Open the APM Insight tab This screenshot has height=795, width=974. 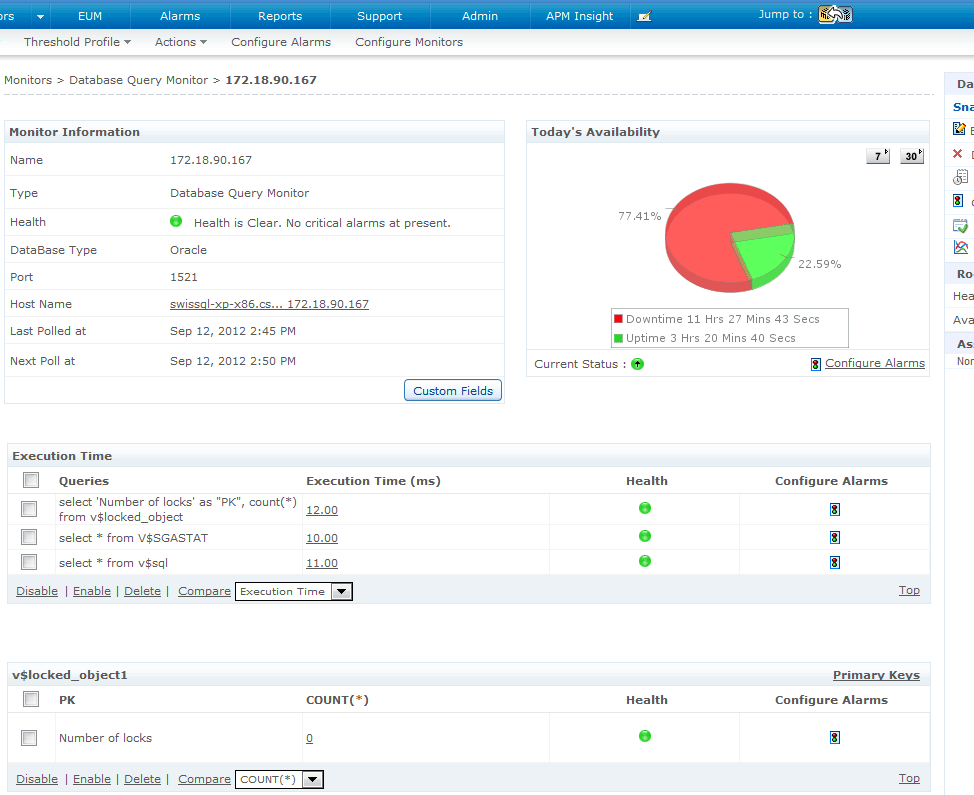coord(580,16)
